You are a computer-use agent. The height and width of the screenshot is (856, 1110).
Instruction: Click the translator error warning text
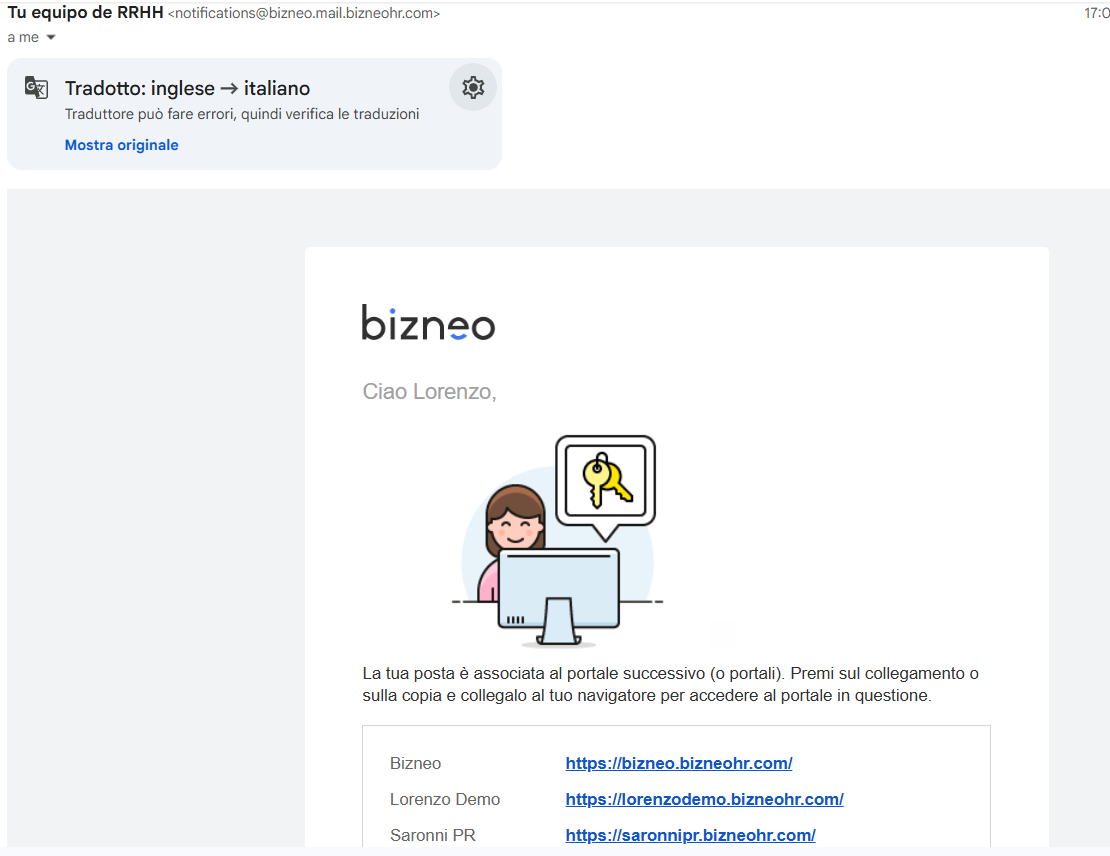[242, 114]
